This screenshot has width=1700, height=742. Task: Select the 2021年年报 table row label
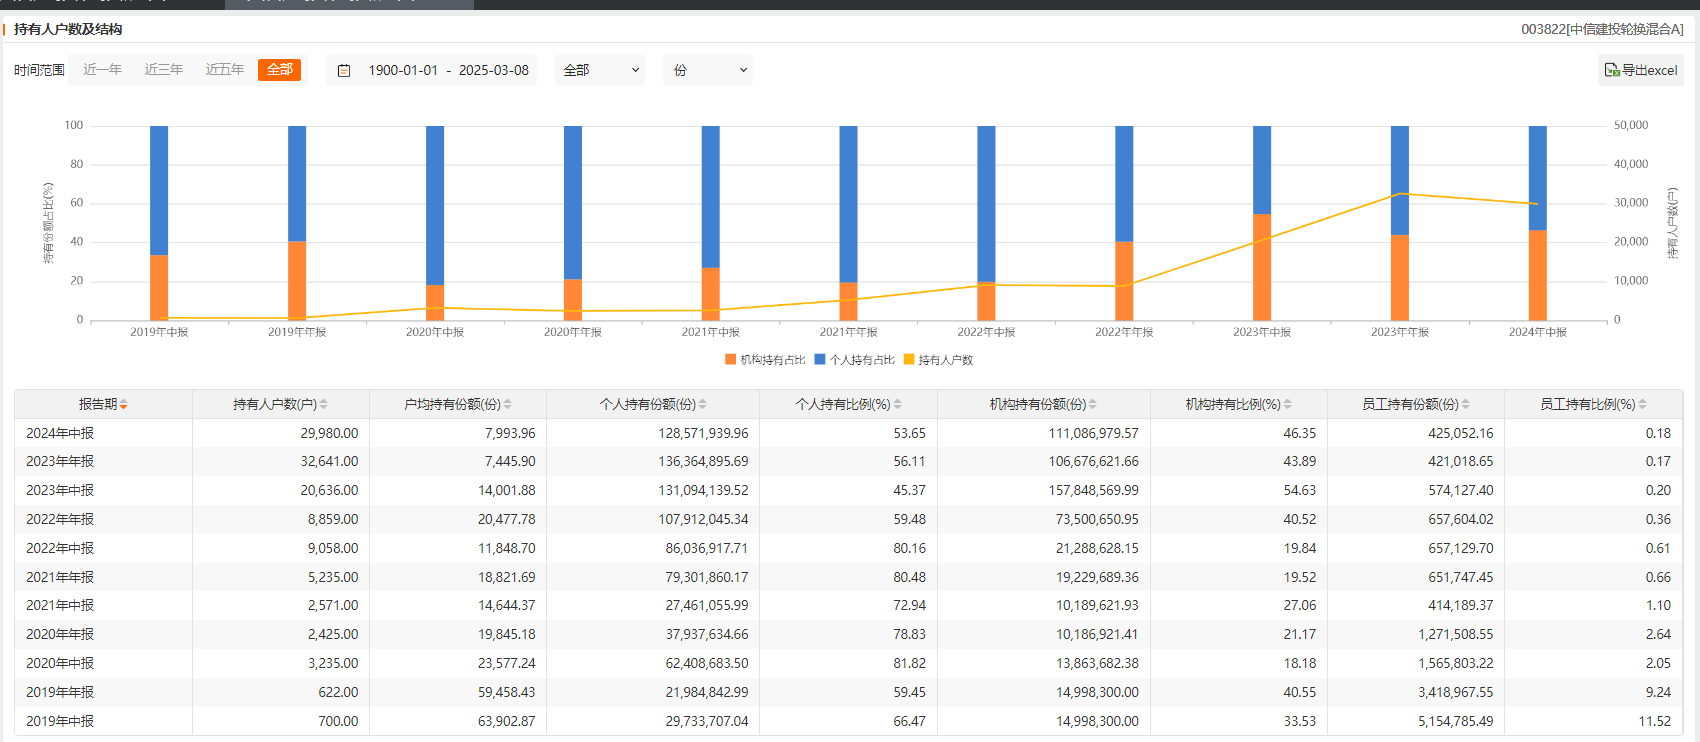[x=60, y=577]
